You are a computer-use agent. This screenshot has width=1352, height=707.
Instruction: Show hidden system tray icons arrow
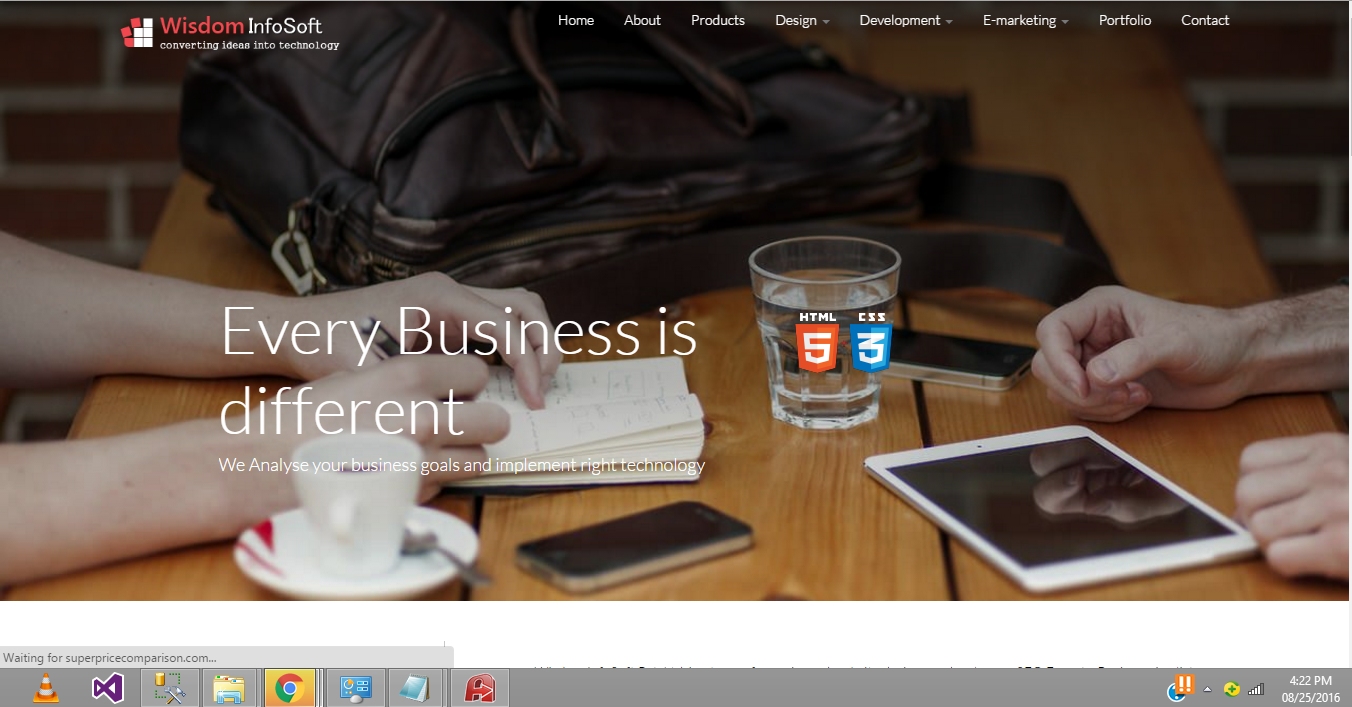(x=1207, y=689)
